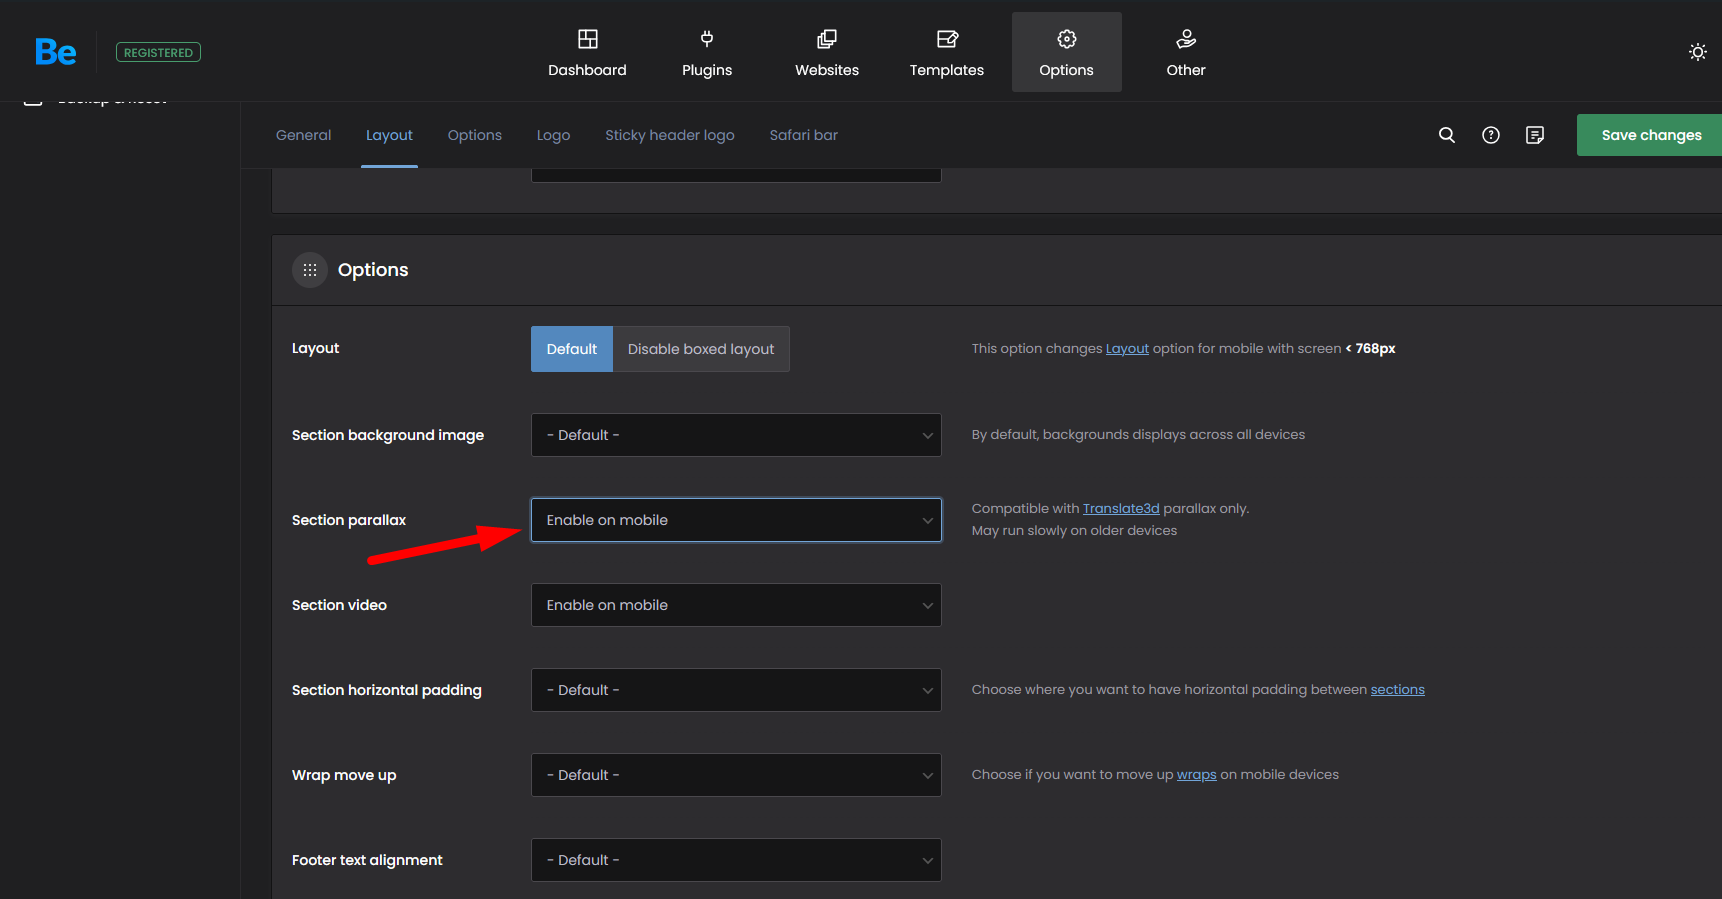
Task: Click the Section horizontal padding label
Action: coord(387,690)
